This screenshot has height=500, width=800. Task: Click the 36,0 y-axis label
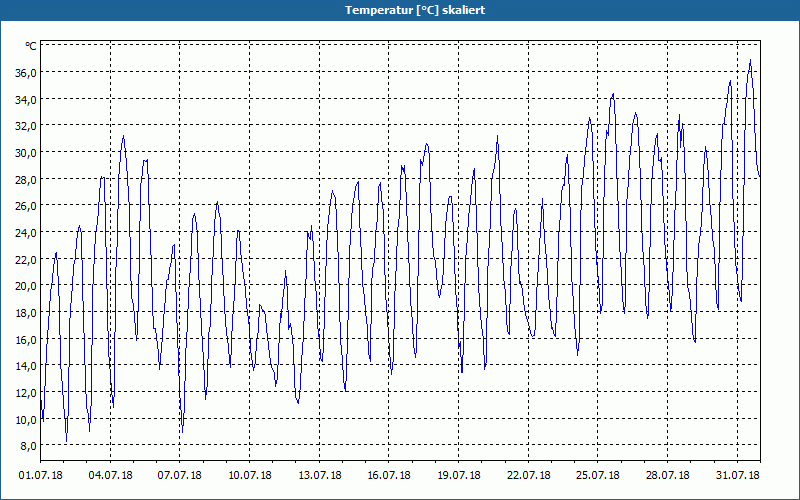tap(26, 73)
